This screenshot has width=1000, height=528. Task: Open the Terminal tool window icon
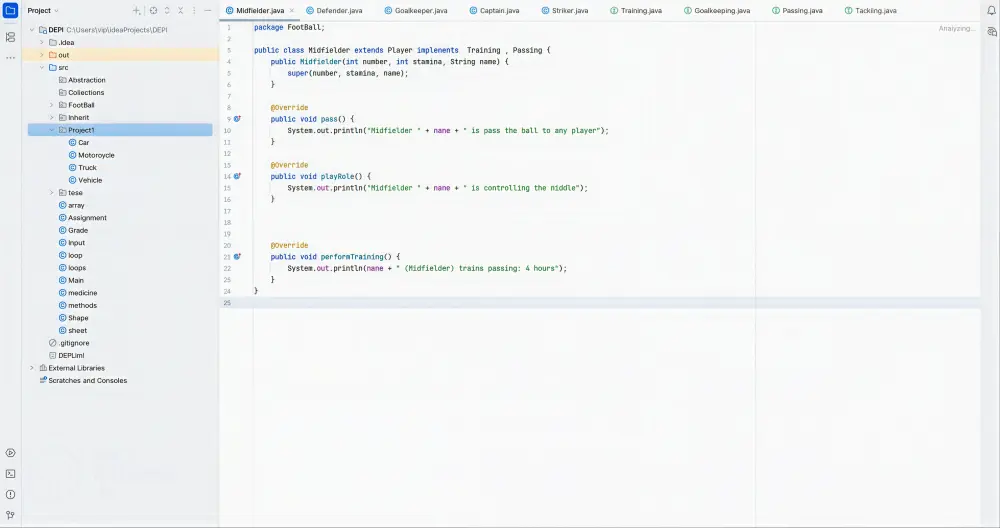click(x=10, y=474)
